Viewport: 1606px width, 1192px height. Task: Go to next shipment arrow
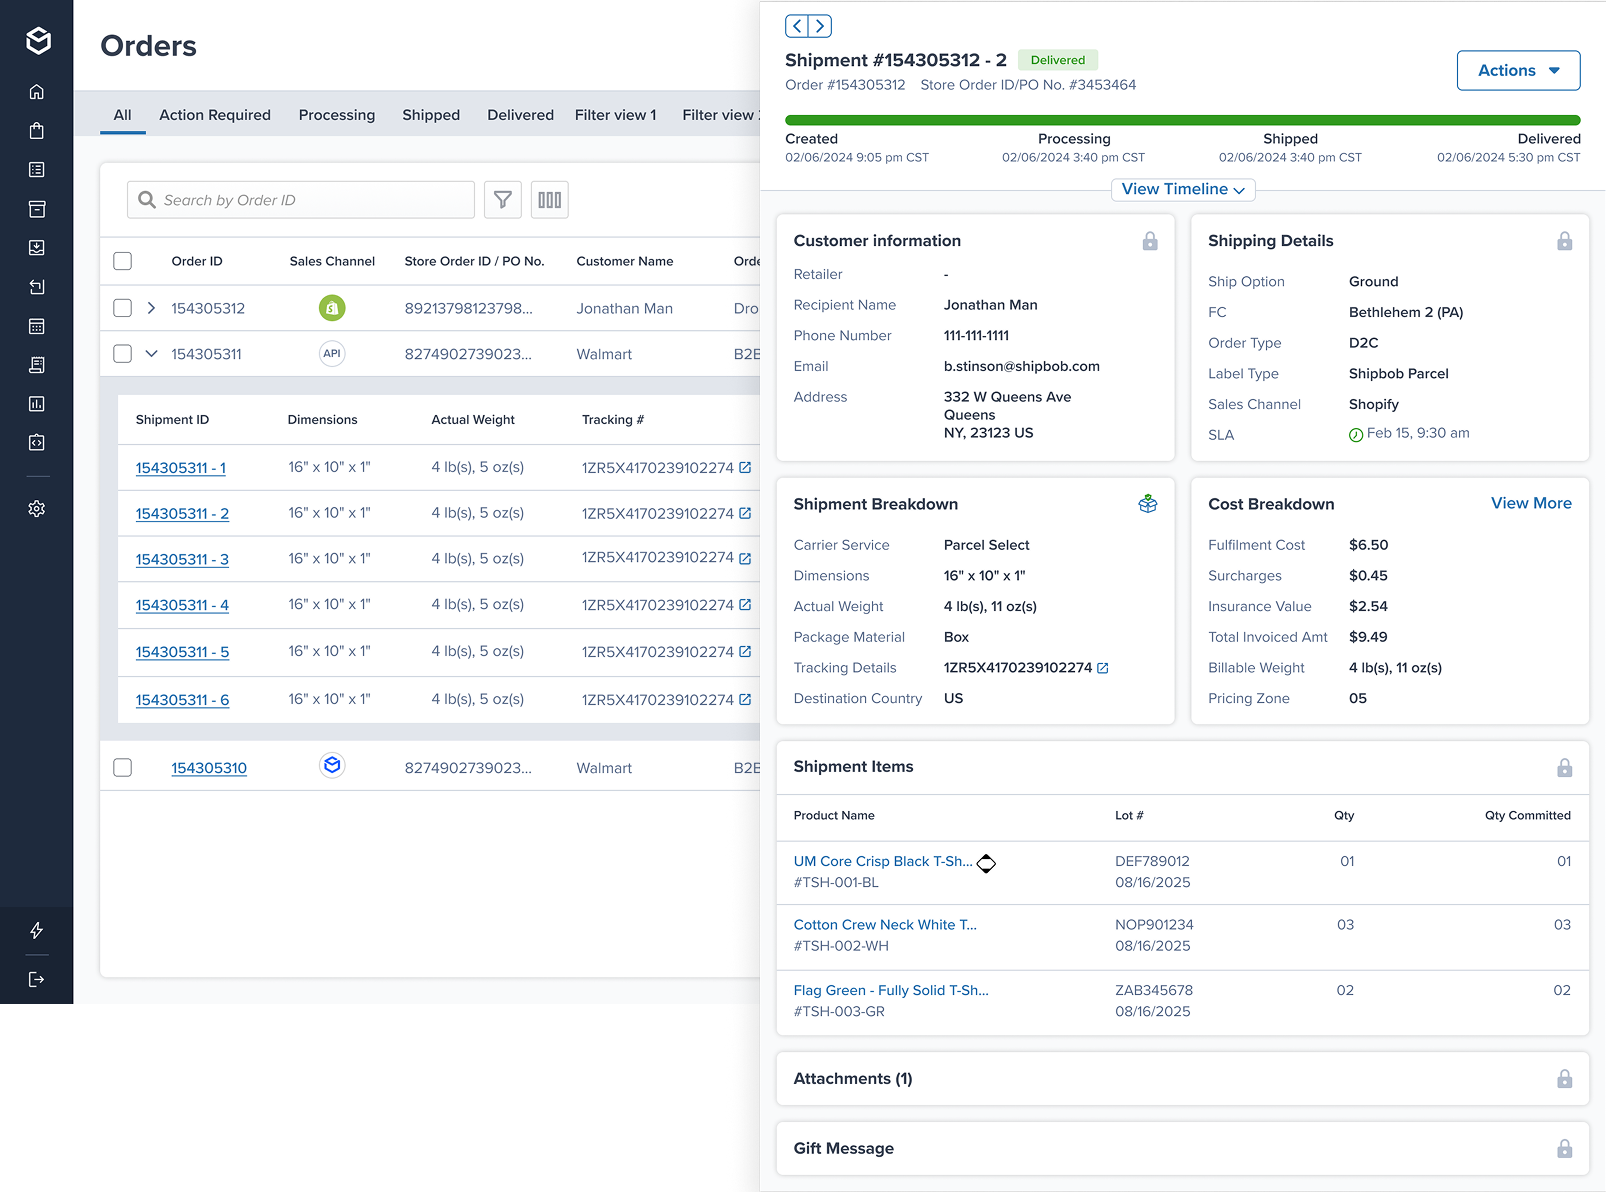820,26
